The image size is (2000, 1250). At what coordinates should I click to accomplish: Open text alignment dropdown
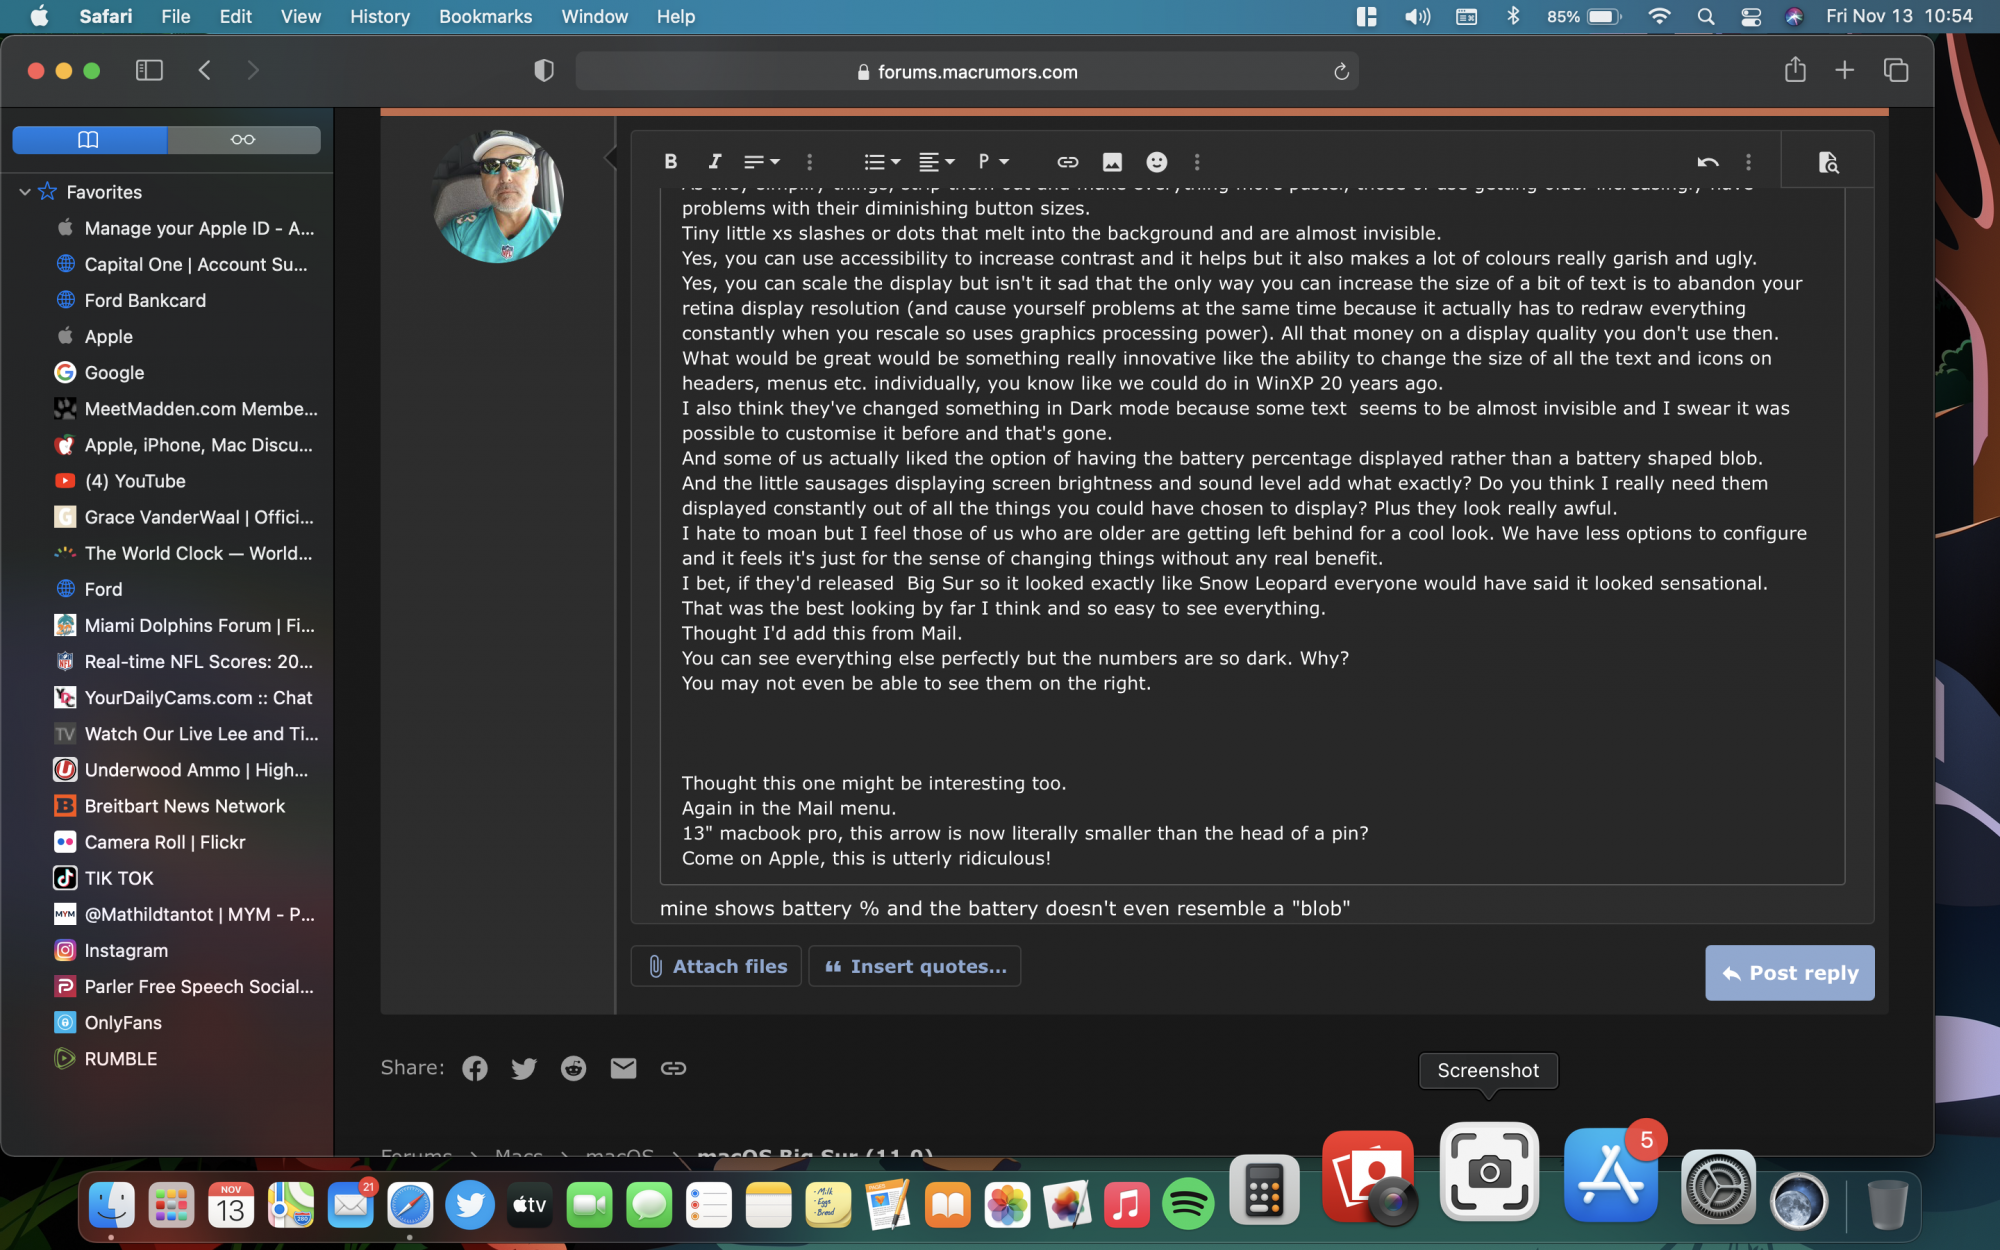point(936,162)
